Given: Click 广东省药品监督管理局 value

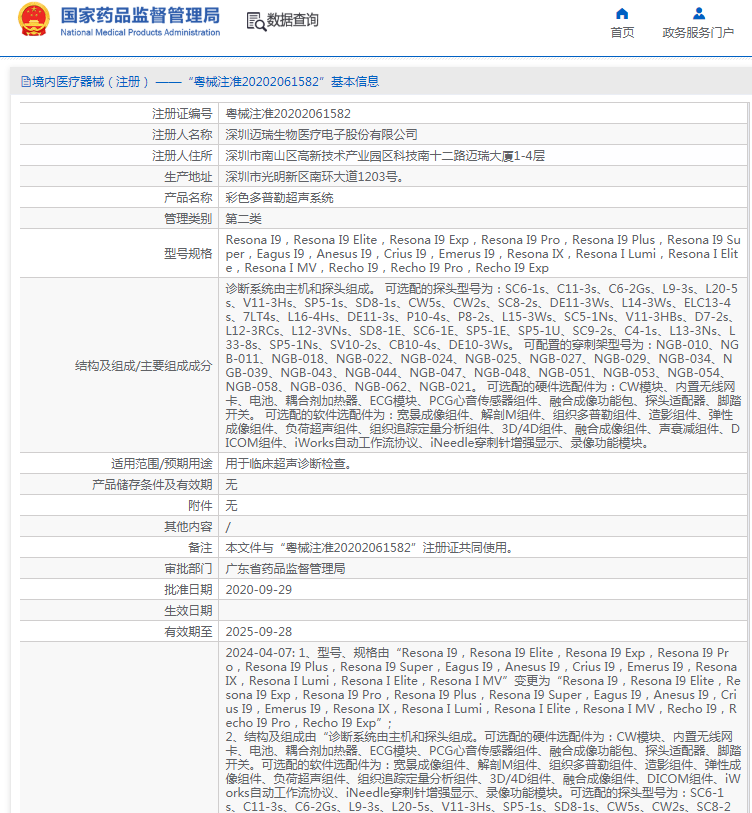Looking at the screenshot, I should coord(285,569).
